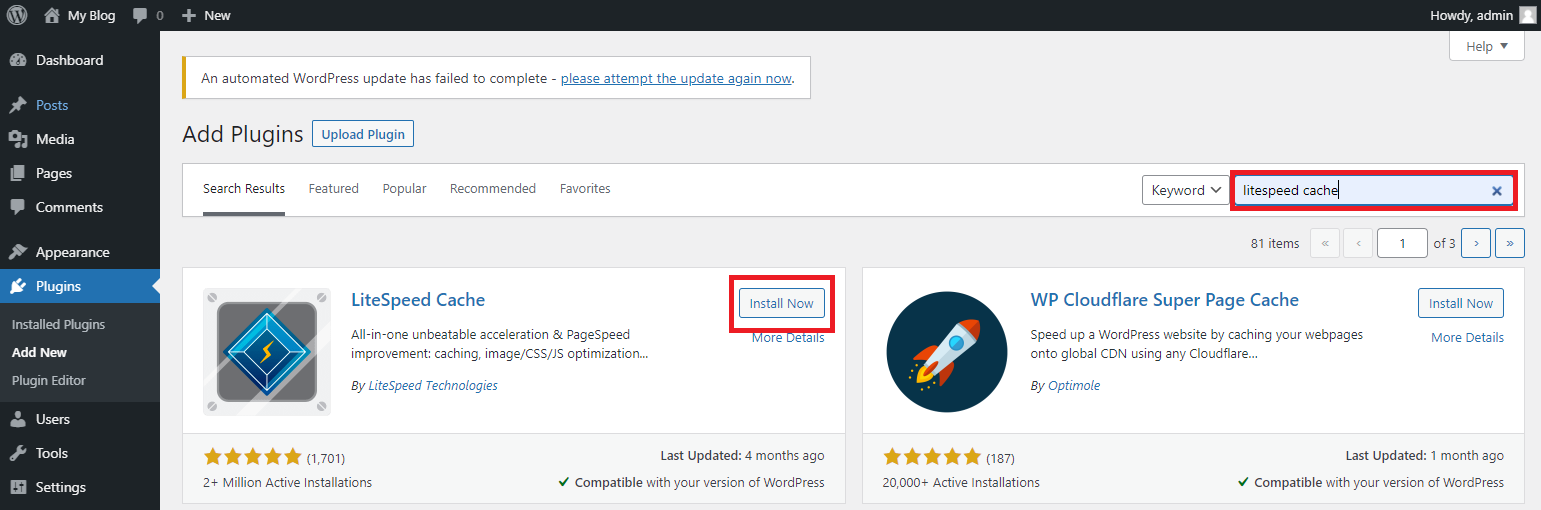
Task: Click WP Cloudflare star rating
Action: tap(932, 457)
